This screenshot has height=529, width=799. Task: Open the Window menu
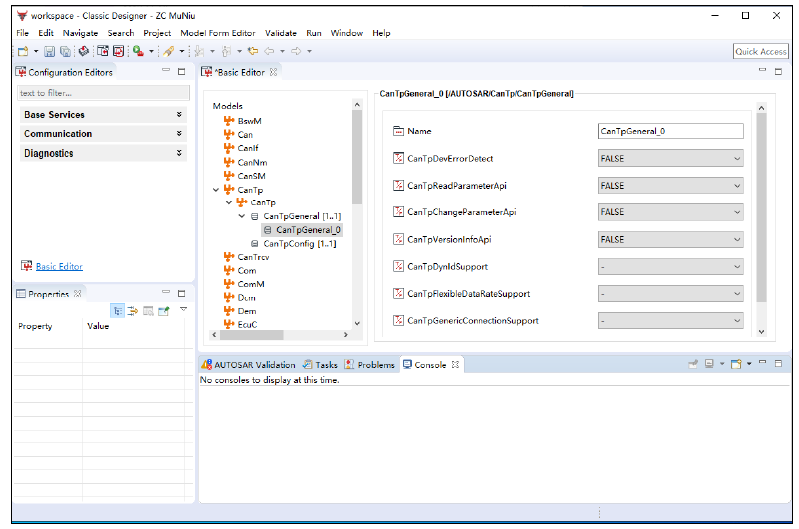pyautogui.click(x=347, y=33)
